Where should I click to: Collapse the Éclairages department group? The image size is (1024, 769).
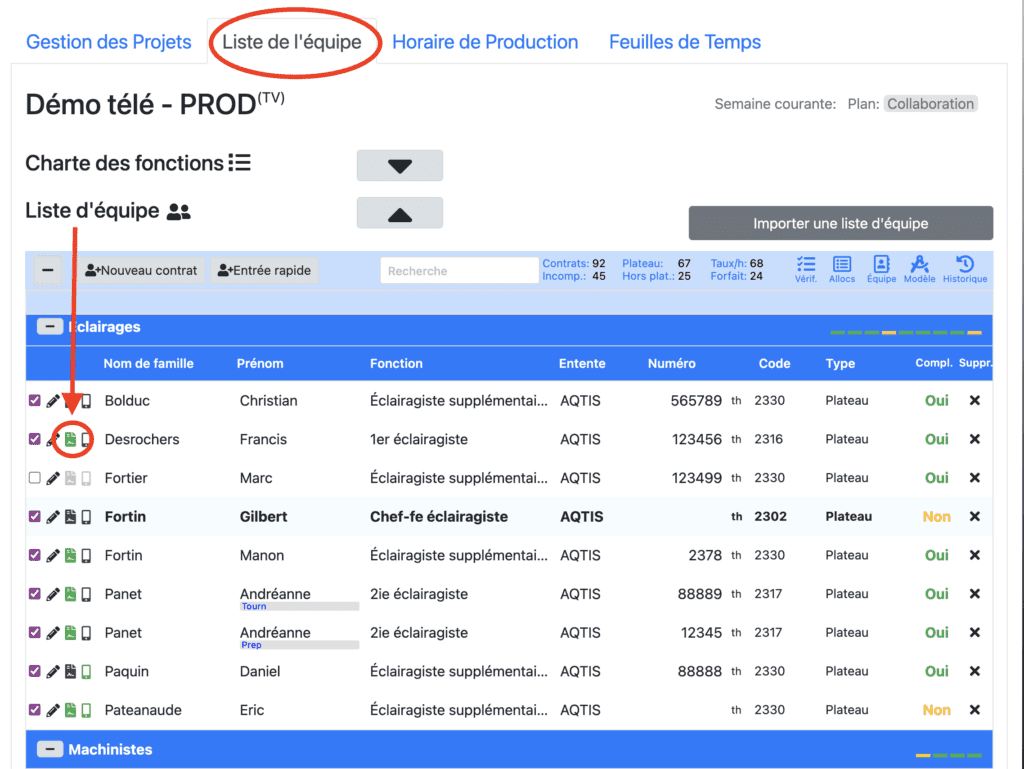pos(47,327)
